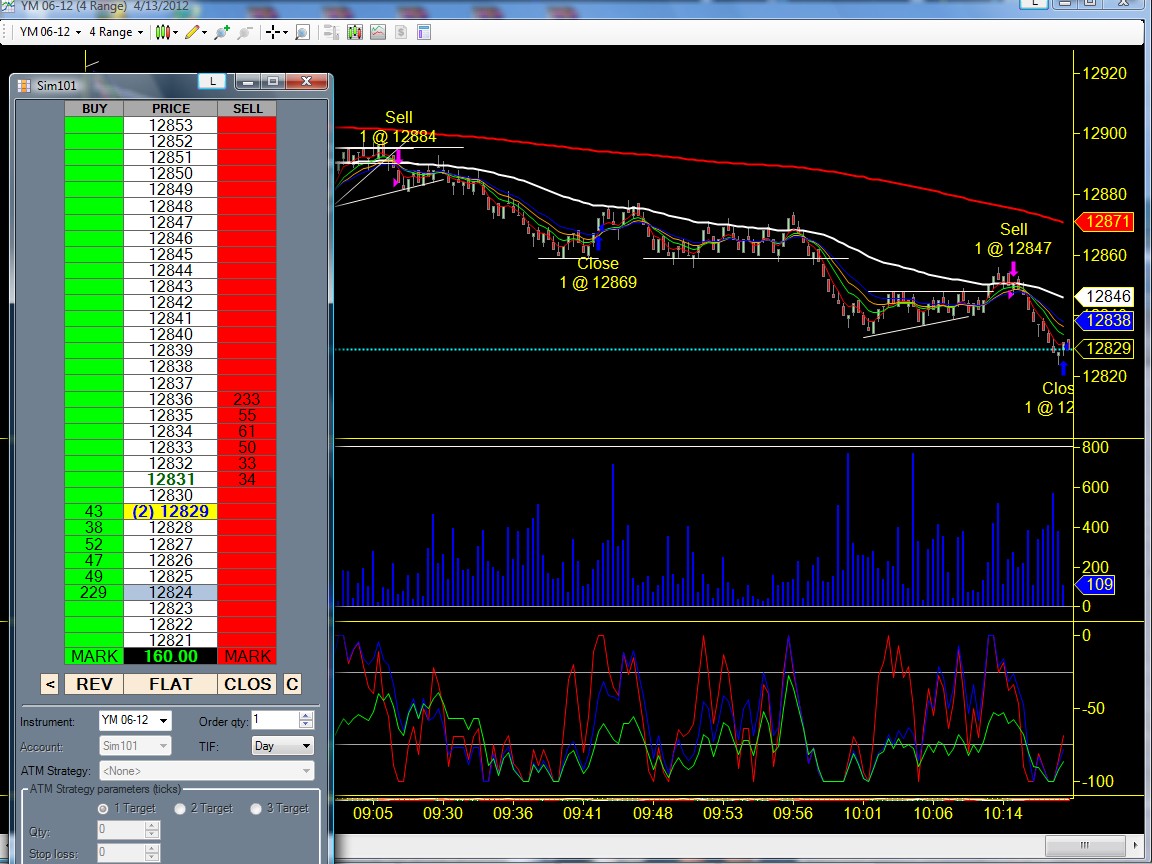Click the white 12846 price marker
Image resolution: width=1152 pixels, height=864 pixels.
pos(1104,297)
